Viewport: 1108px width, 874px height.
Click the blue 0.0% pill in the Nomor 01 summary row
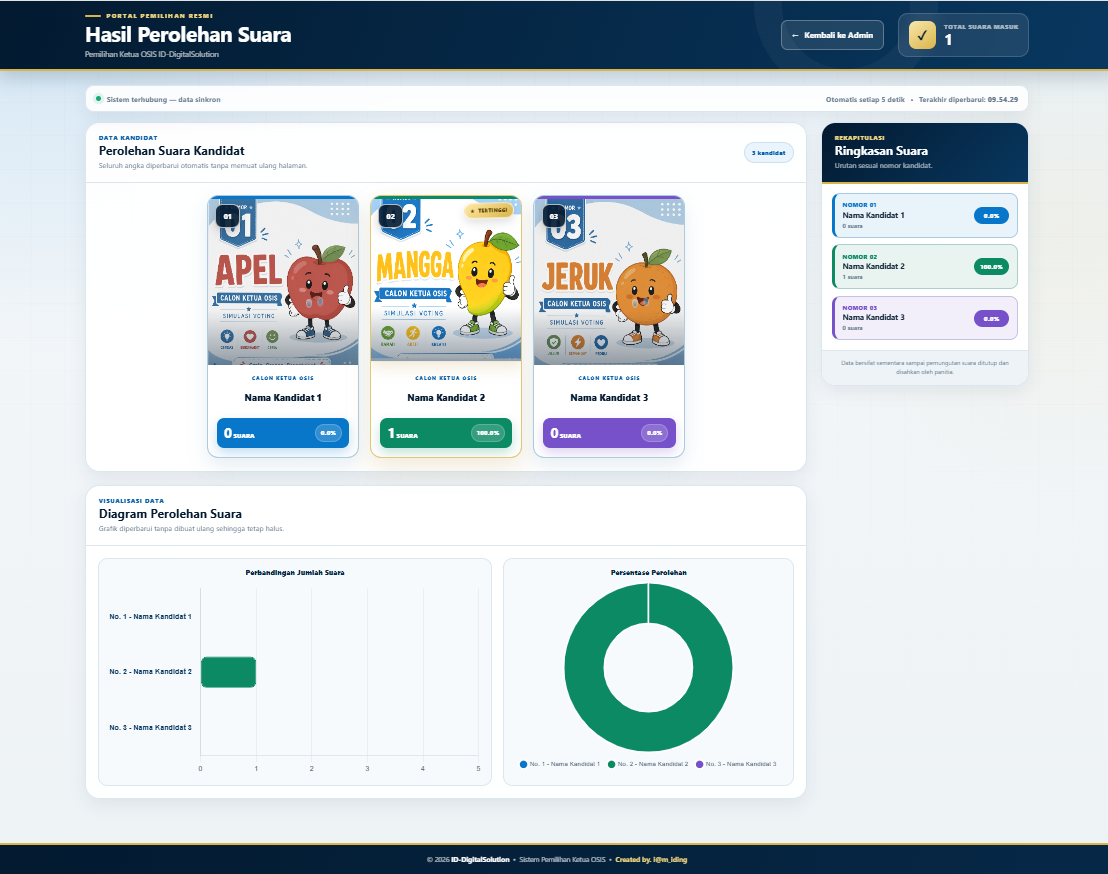point(991,215)
